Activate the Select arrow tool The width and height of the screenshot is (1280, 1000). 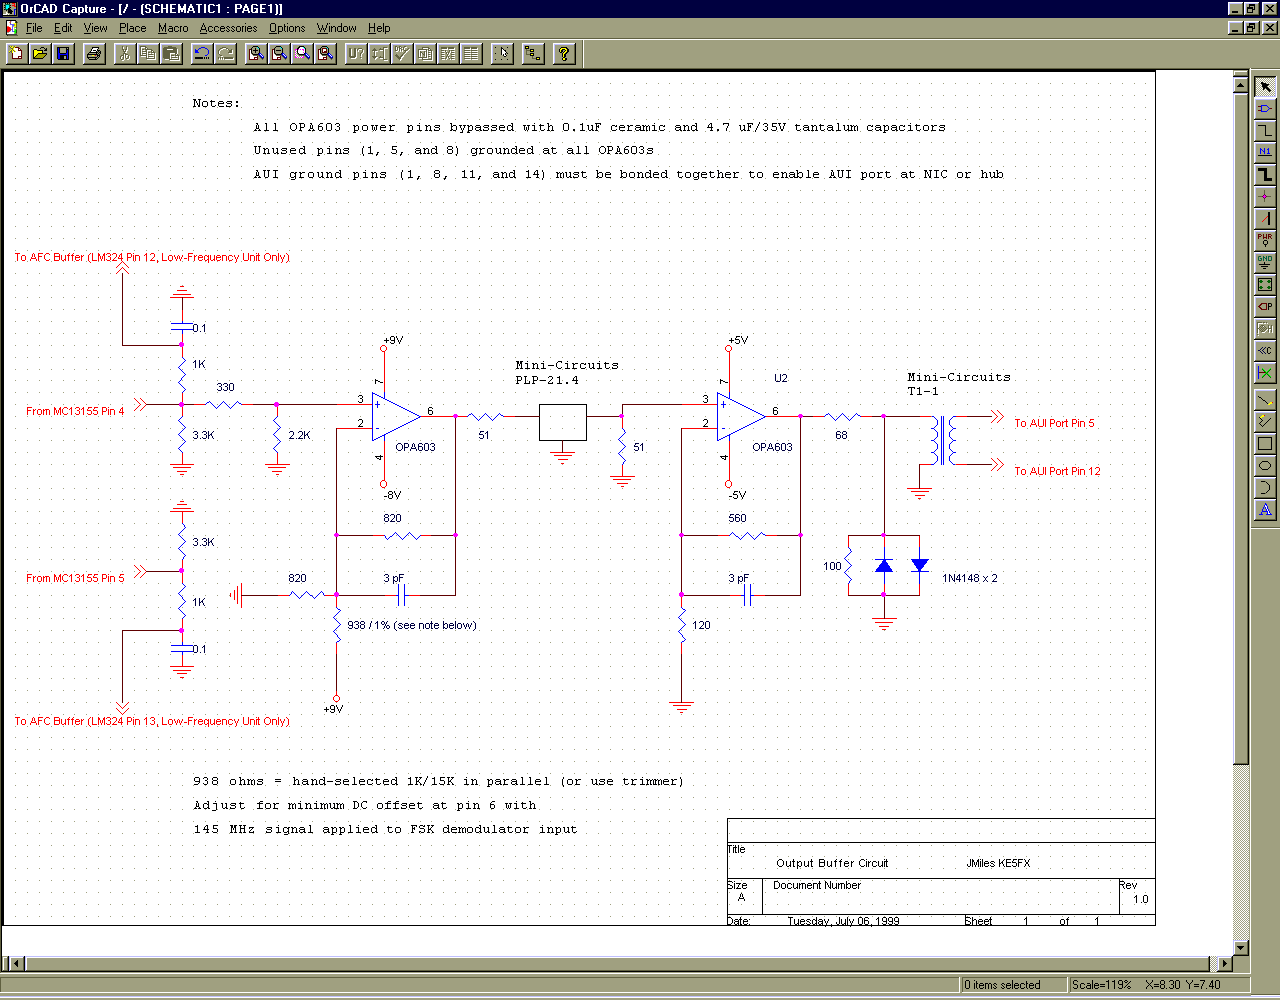[1265, 86]
